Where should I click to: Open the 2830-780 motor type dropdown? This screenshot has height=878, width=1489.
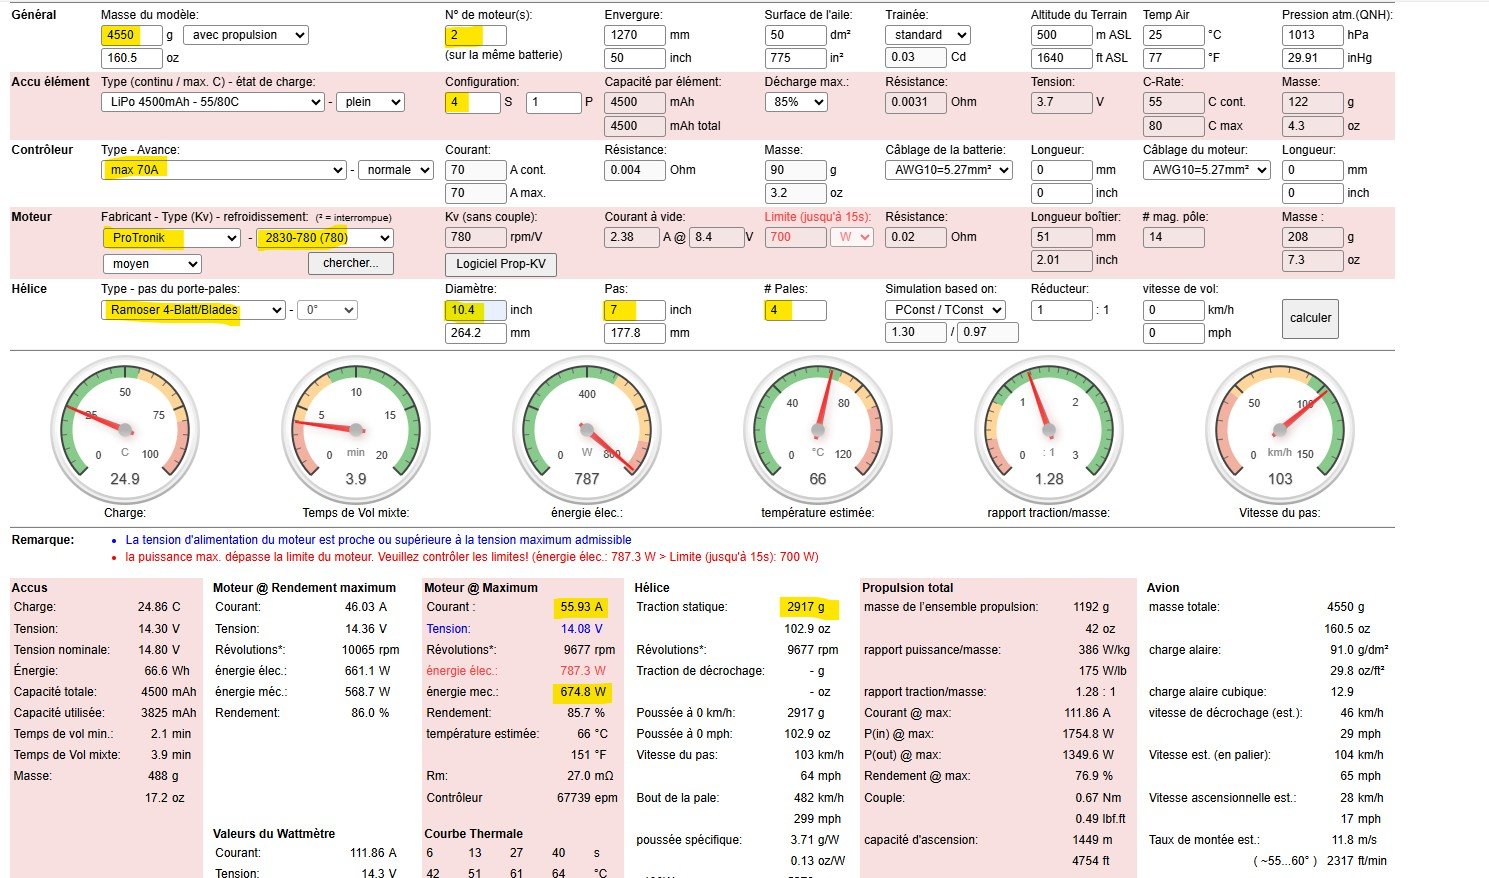[324, 238]
